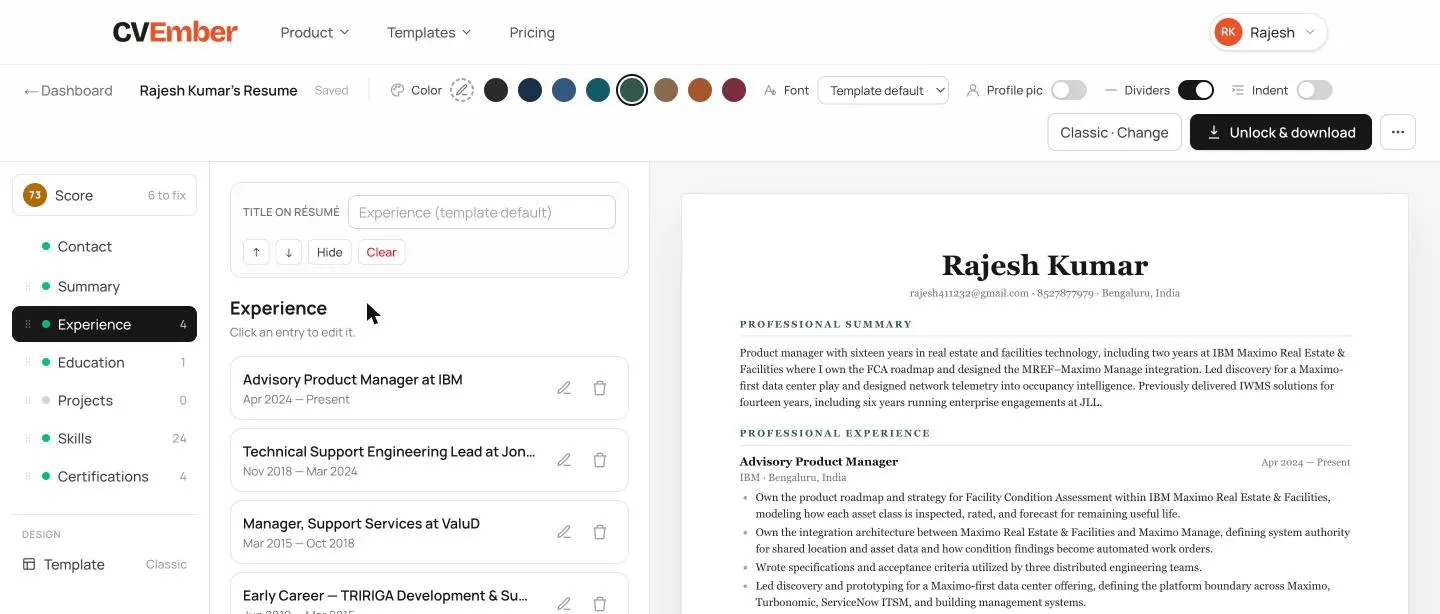Click the Title on résumé input field
Viewport: 1440px width, 614px height.
click(482, 212)
